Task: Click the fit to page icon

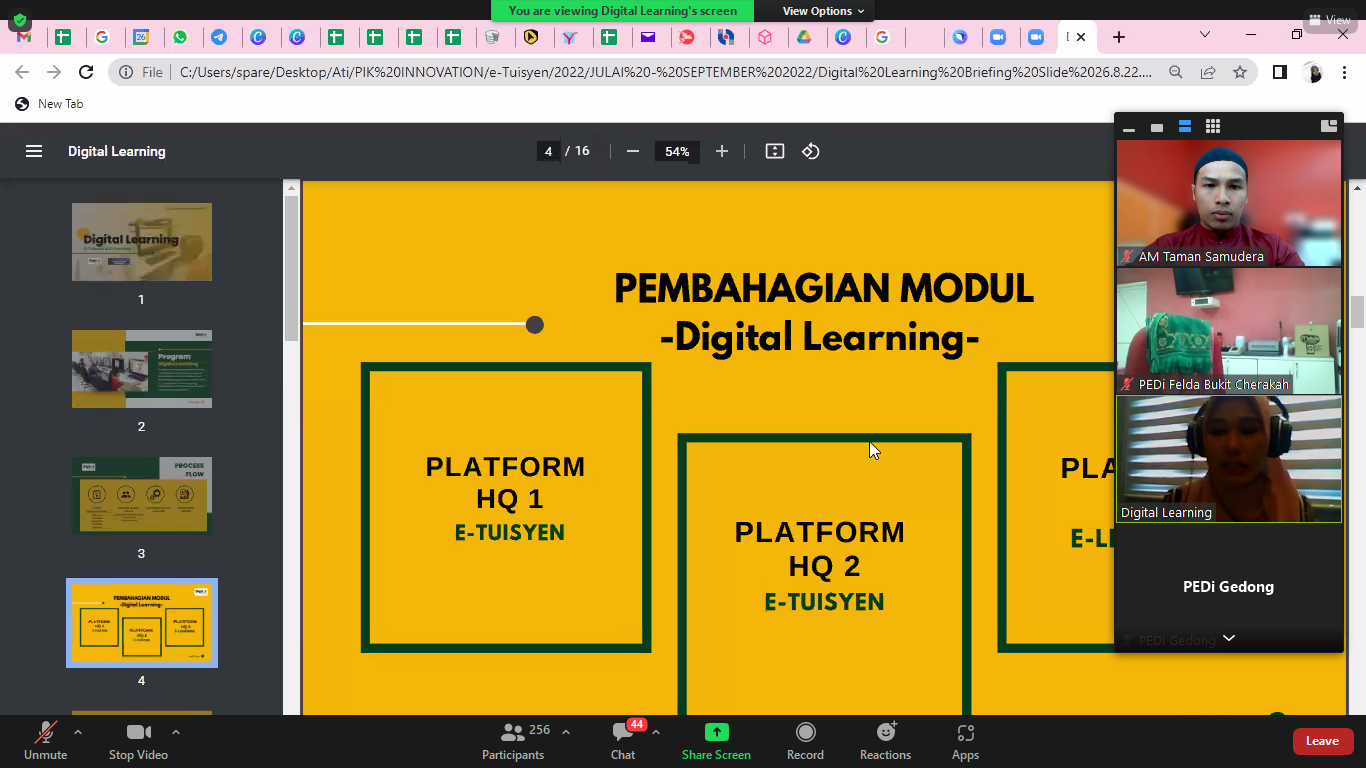Action: [774, 151]
